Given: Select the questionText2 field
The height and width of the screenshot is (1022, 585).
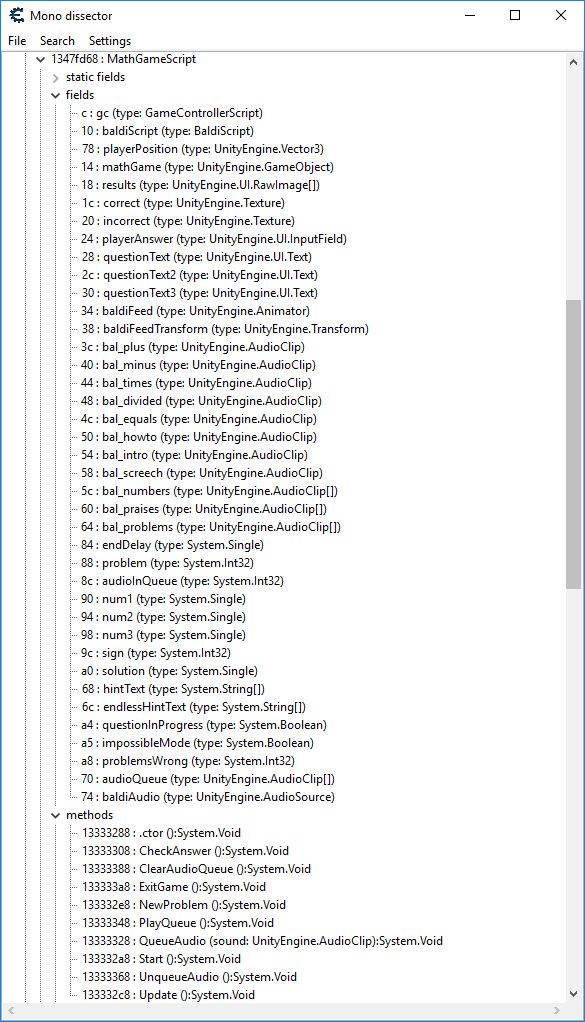Looking at the screenshot, I should (199, 275).
